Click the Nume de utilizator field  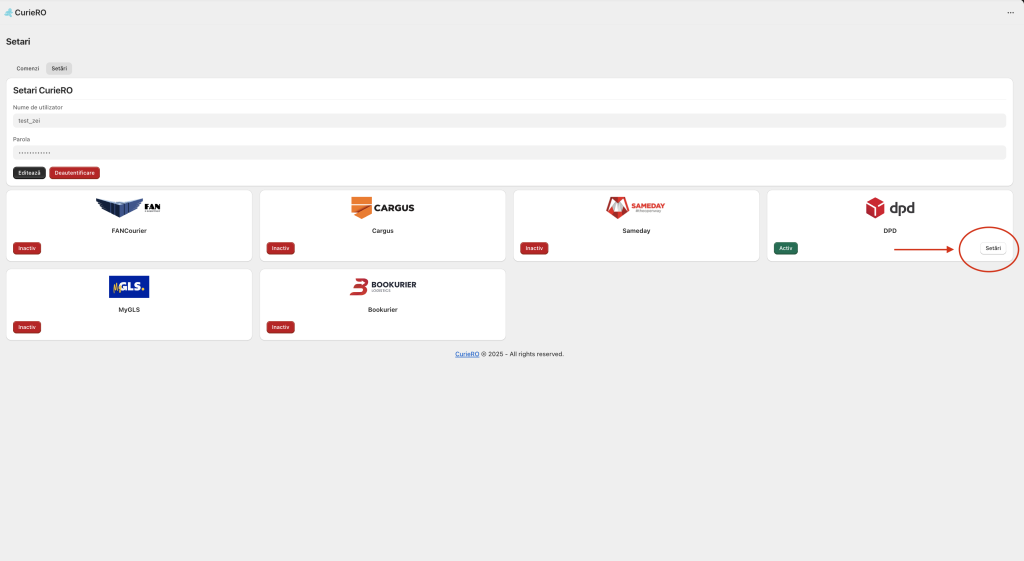tap(509, 121)
